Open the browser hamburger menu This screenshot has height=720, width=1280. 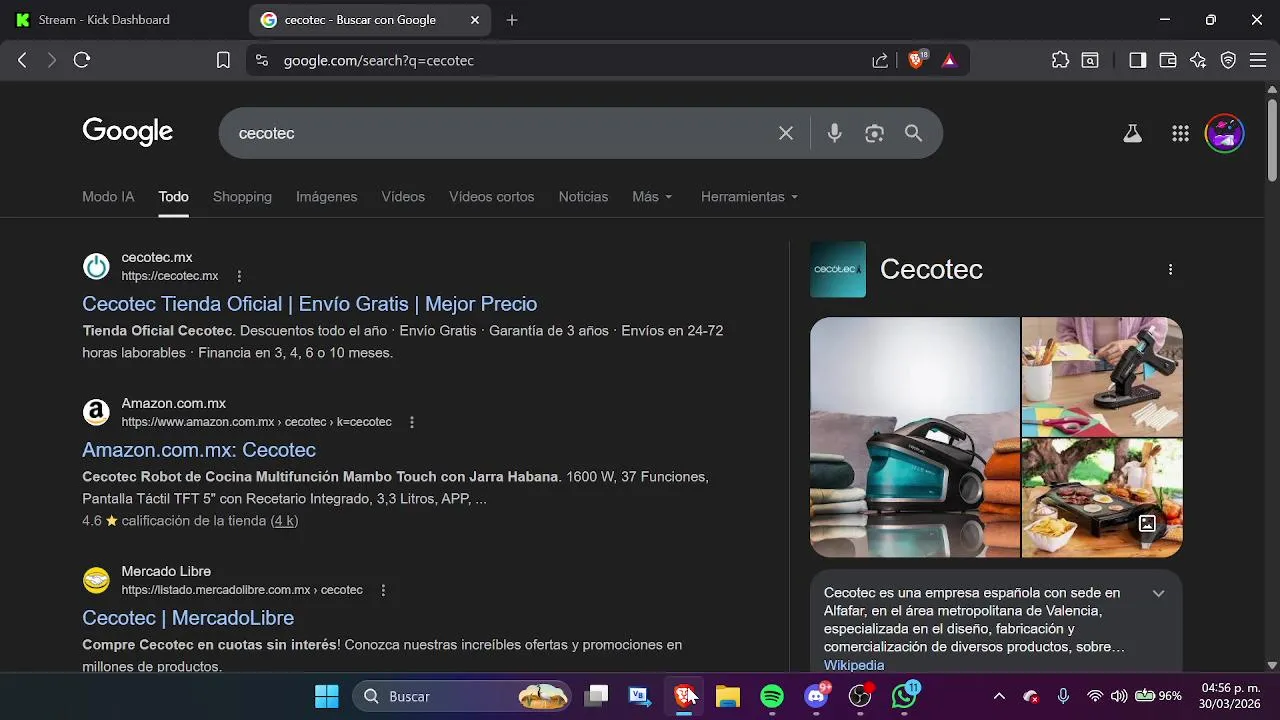(1258, 60)
